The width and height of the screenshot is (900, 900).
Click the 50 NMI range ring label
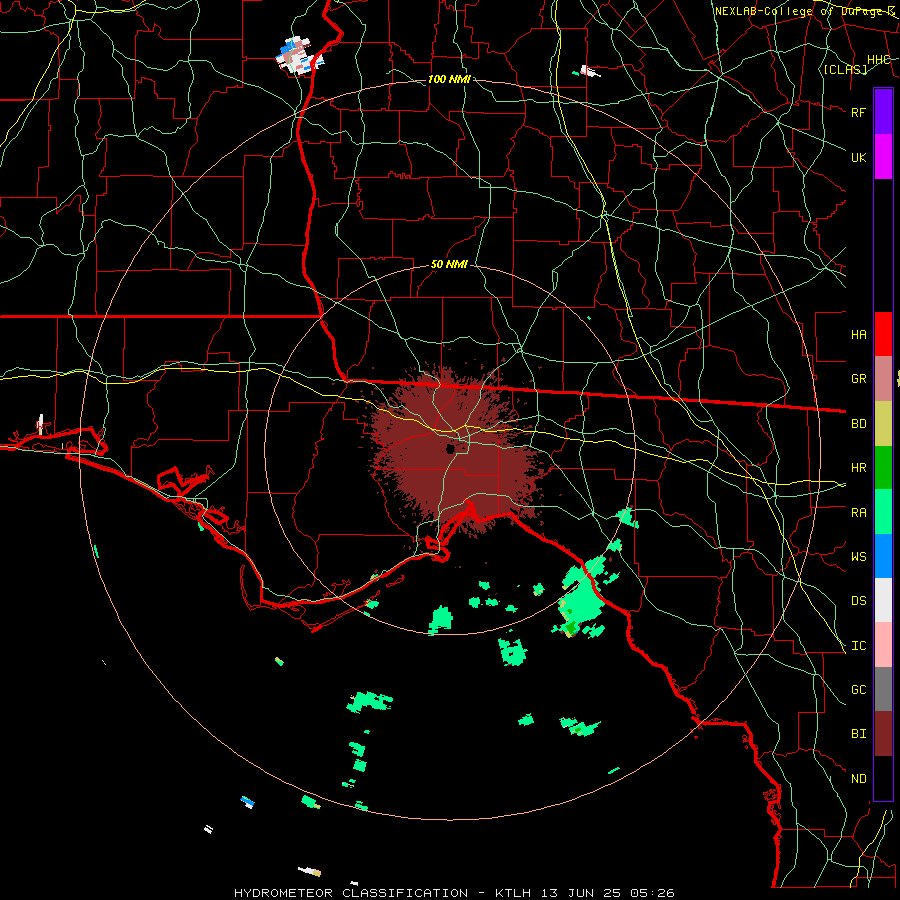(x=449, y=264)
